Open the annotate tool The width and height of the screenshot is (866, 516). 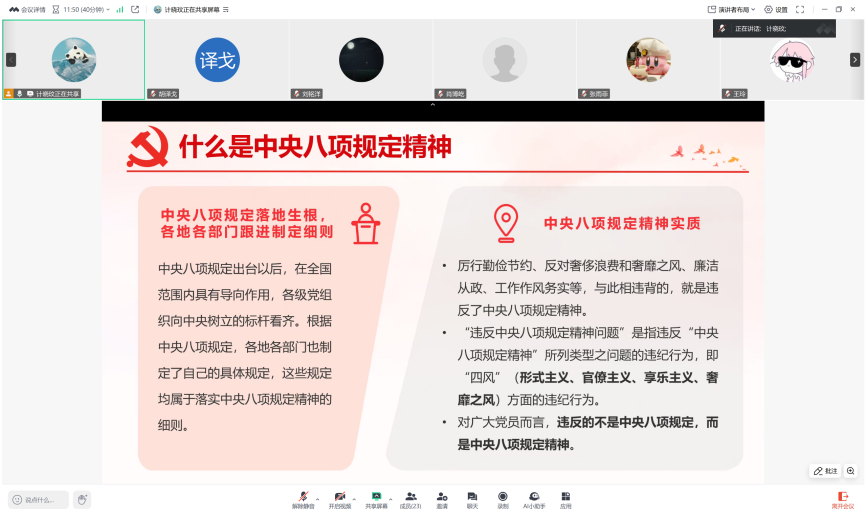click(825, 470)
